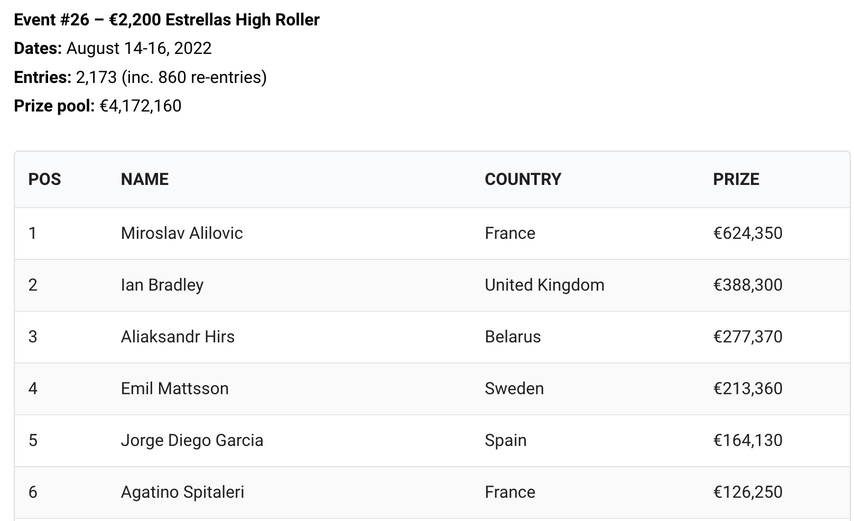Click the Spain country cell

click(x=505, y=440)
